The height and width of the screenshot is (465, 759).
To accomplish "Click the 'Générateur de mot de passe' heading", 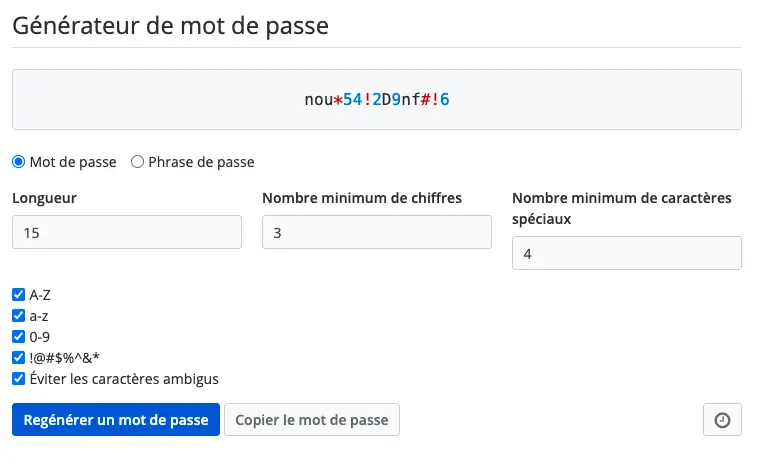I will 170,26.
